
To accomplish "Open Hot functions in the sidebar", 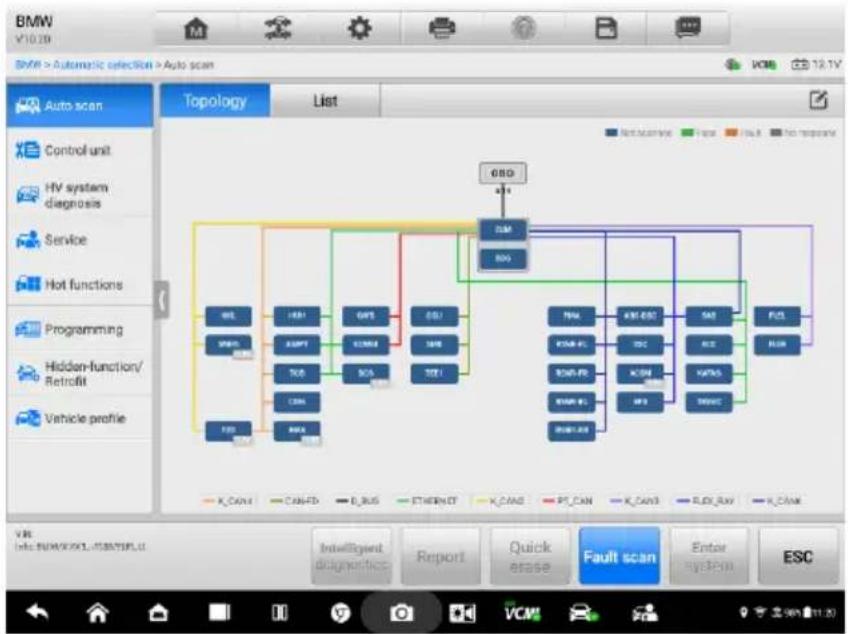I will [x=80, y=285].
